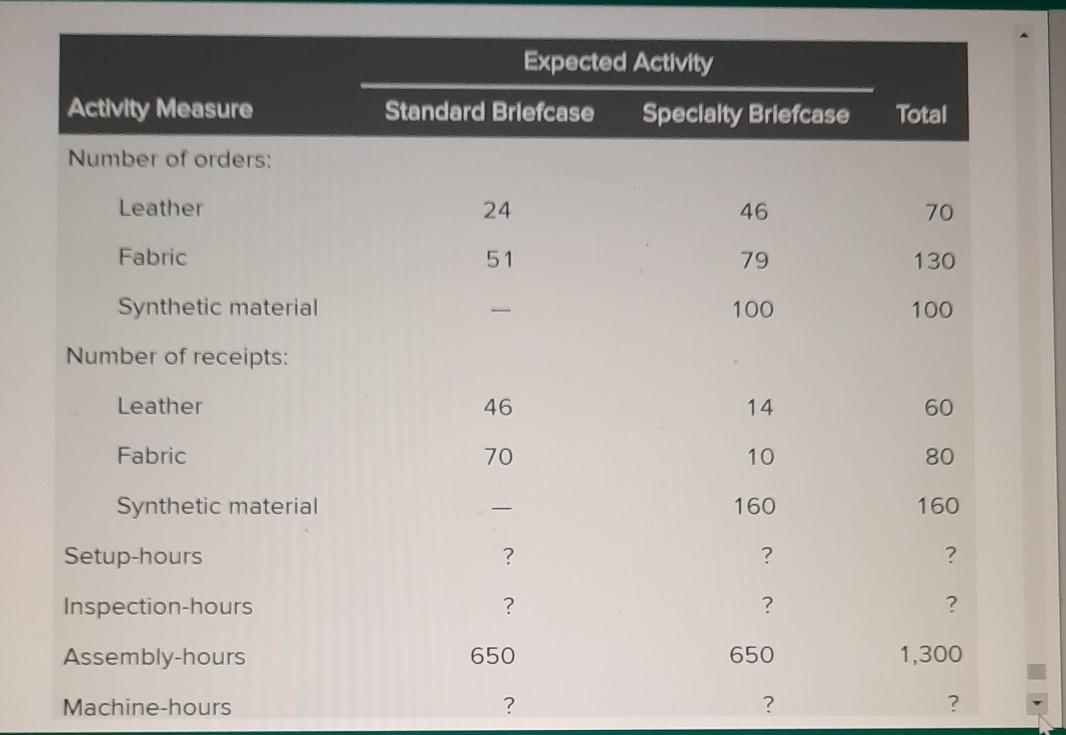Select the Setup-hours Specialty Briefcase question mark
Image resolution: width=1066 pixels, height=735 pixels.
click(x=767, y=554)
